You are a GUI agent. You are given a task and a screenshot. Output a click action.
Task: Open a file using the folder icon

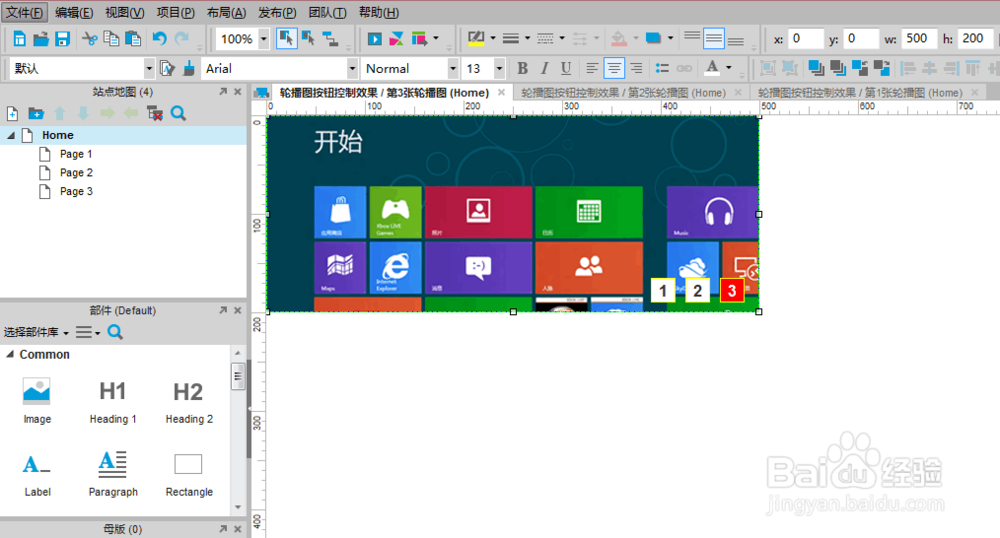41,40
